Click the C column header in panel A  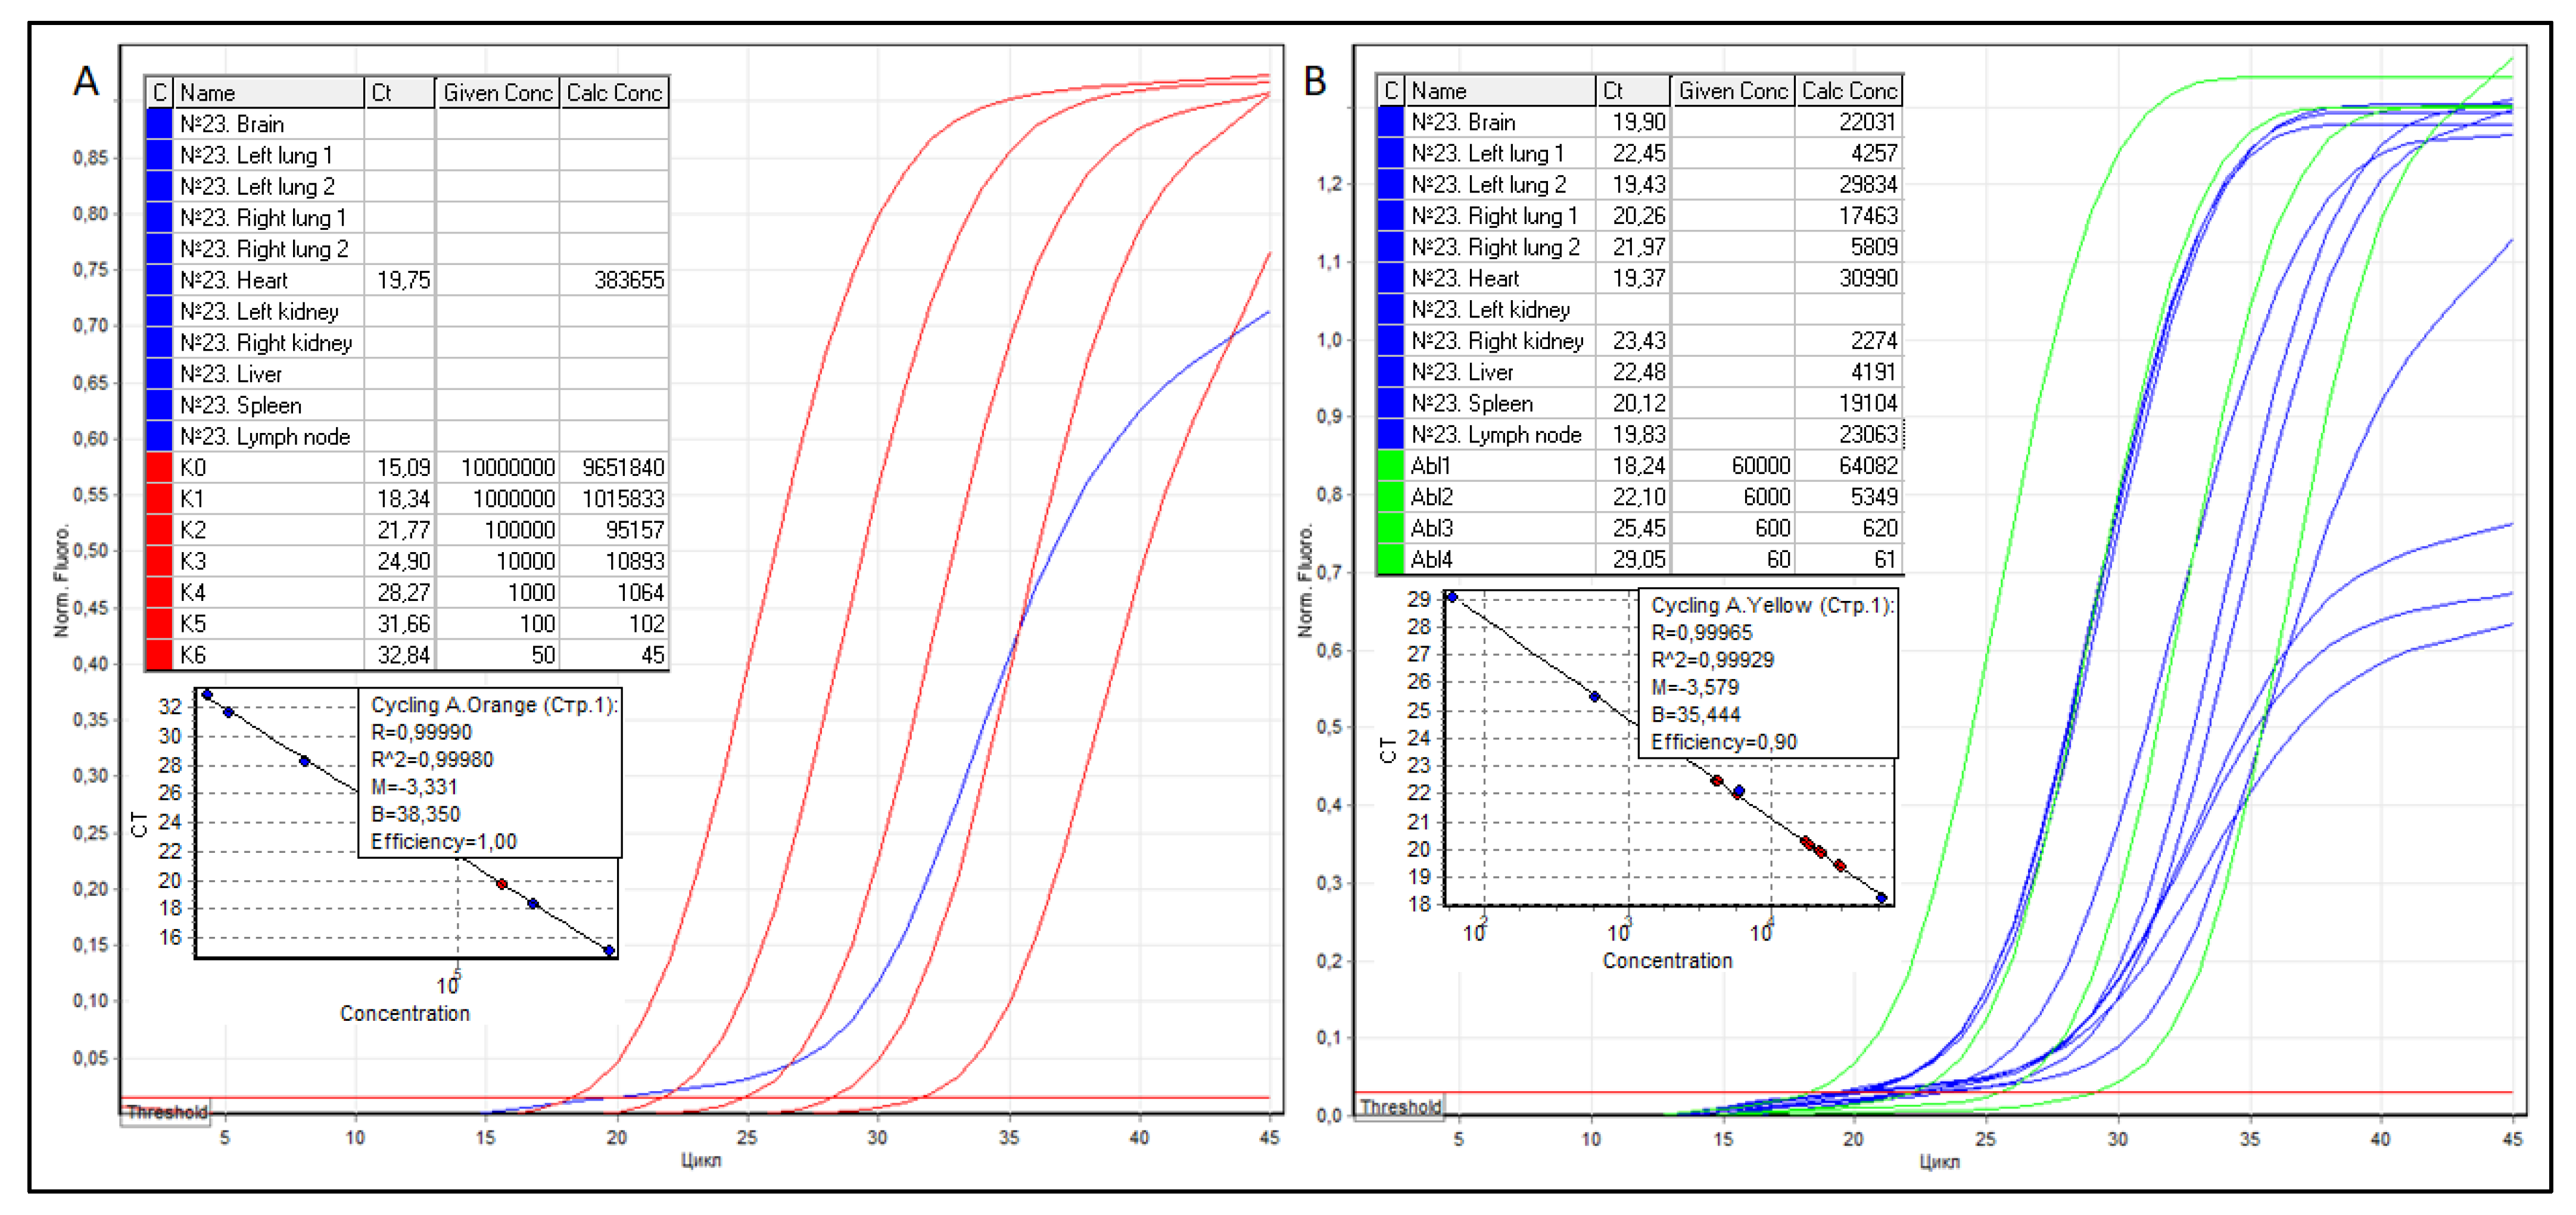pyautogui.click(x=159, y=93)
